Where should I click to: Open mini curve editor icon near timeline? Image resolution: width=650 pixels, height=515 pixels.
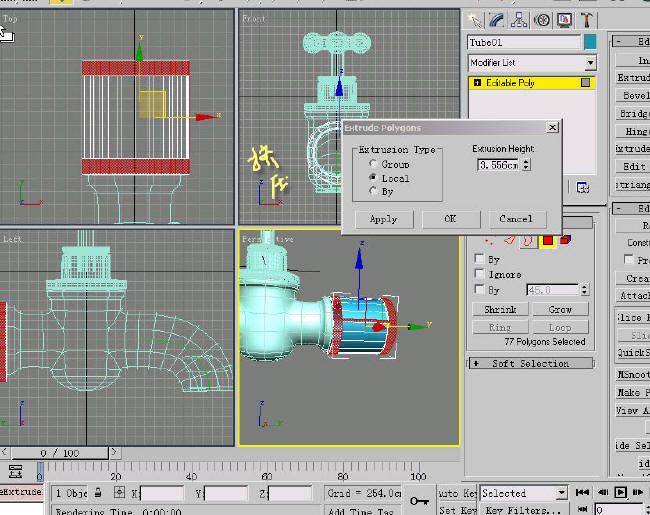[x=15, y=472]
